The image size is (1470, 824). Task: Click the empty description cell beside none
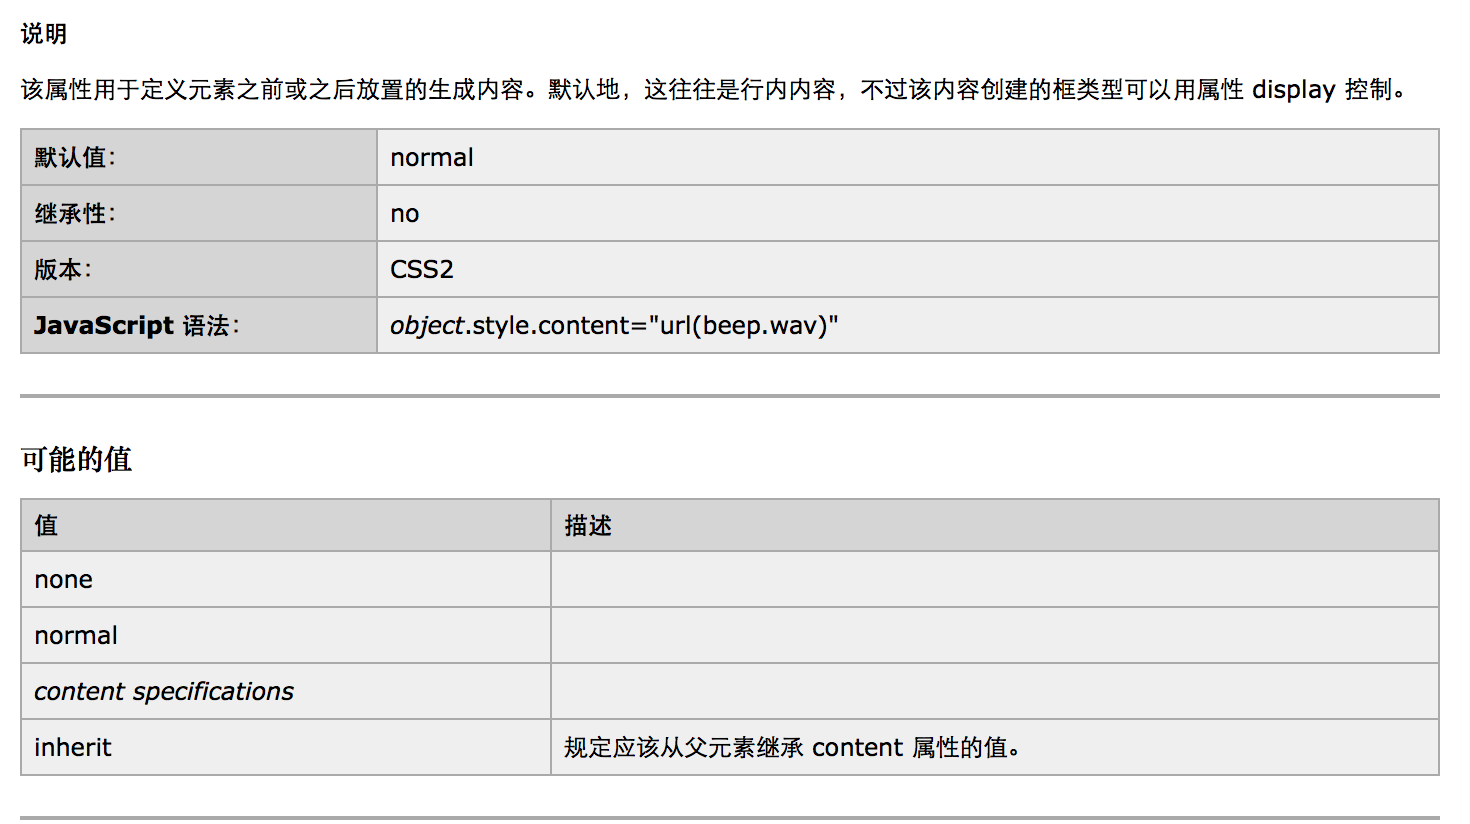click(x=995, y=579)
